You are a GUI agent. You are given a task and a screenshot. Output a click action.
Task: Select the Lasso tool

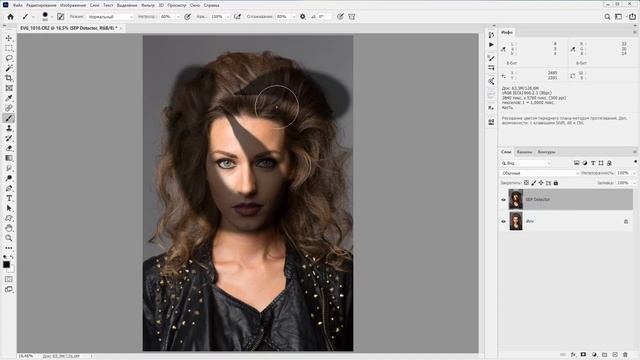9,58
